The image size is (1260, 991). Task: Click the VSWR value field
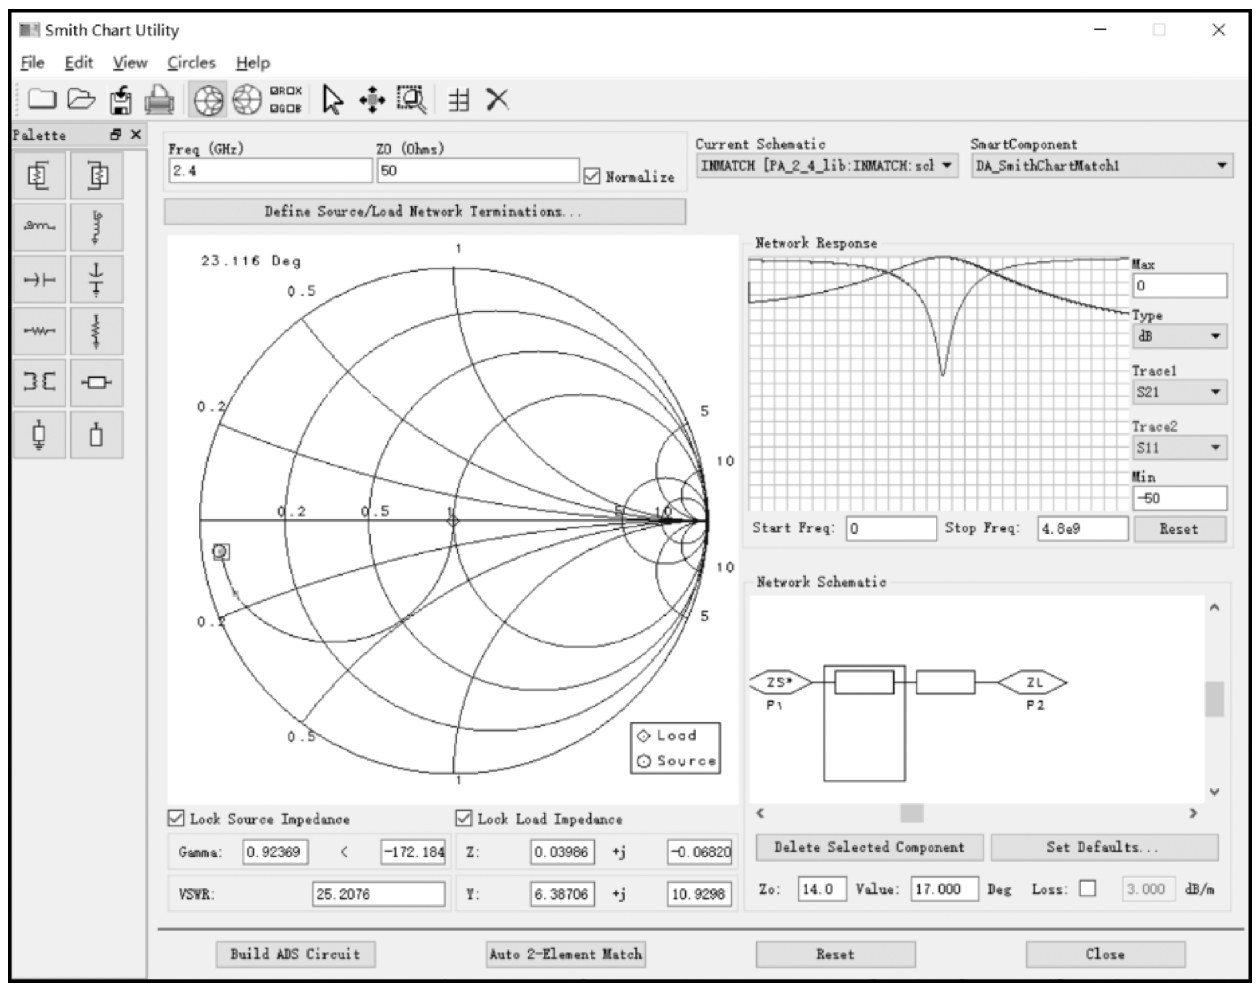point(379,896)
